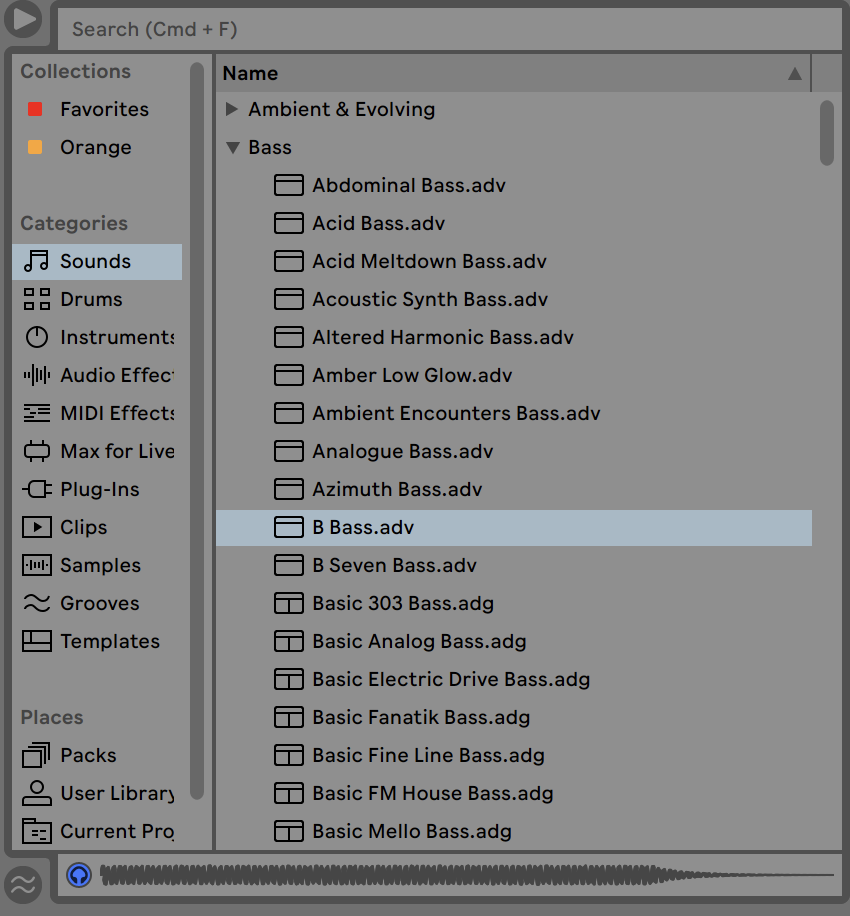Click the Drums category grid icon
This screenshot has width=850, height=916.
[36, 299]
